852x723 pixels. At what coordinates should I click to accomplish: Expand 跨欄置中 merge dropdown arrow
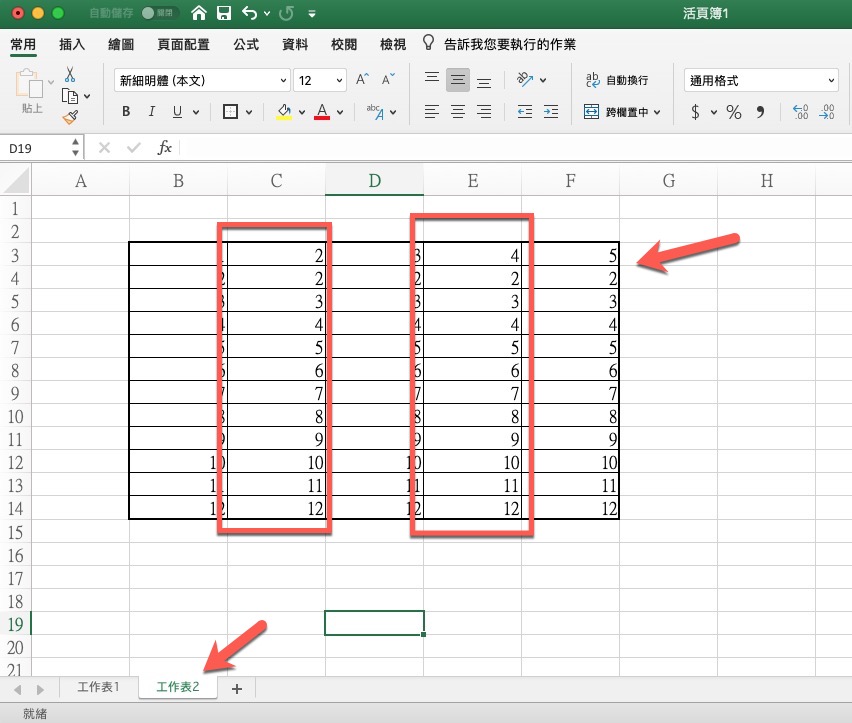657,112
